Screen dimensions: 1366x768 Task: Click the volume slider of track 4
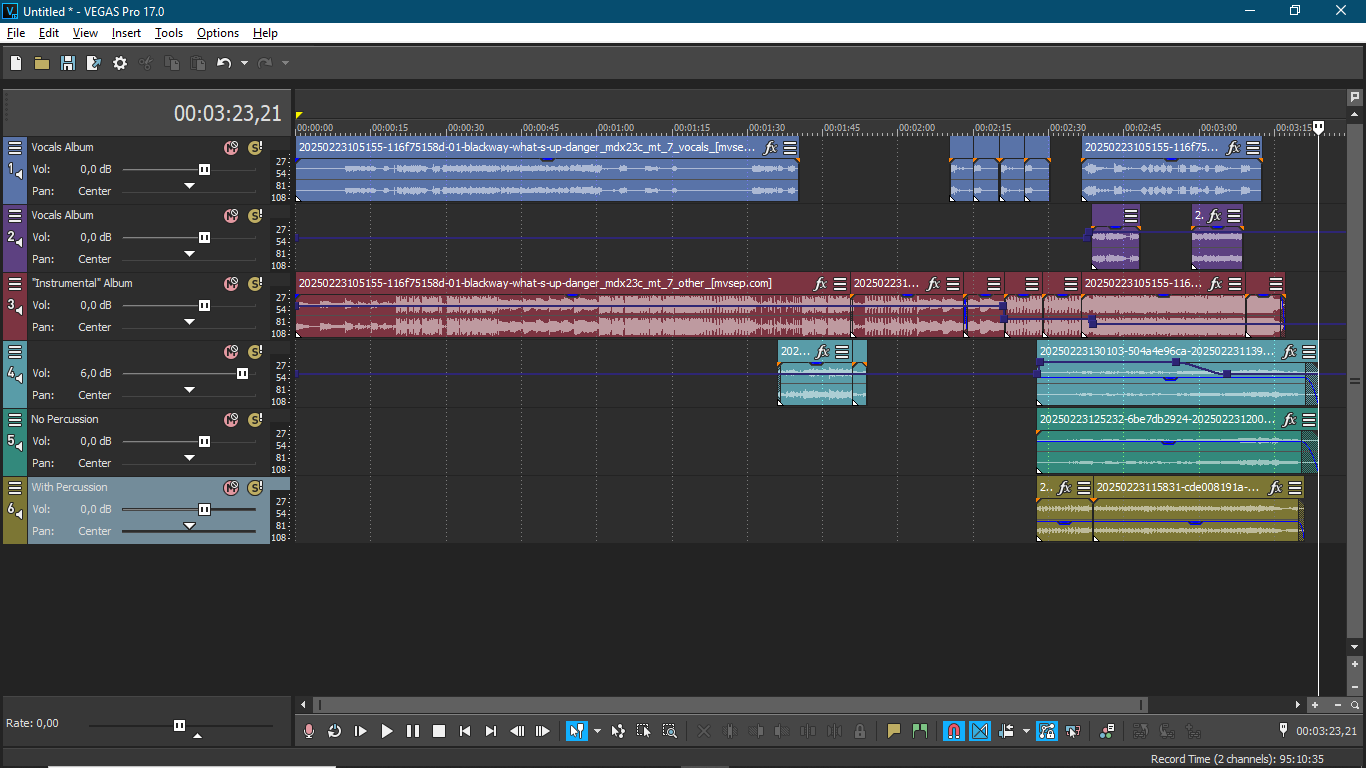click(189, 373)
